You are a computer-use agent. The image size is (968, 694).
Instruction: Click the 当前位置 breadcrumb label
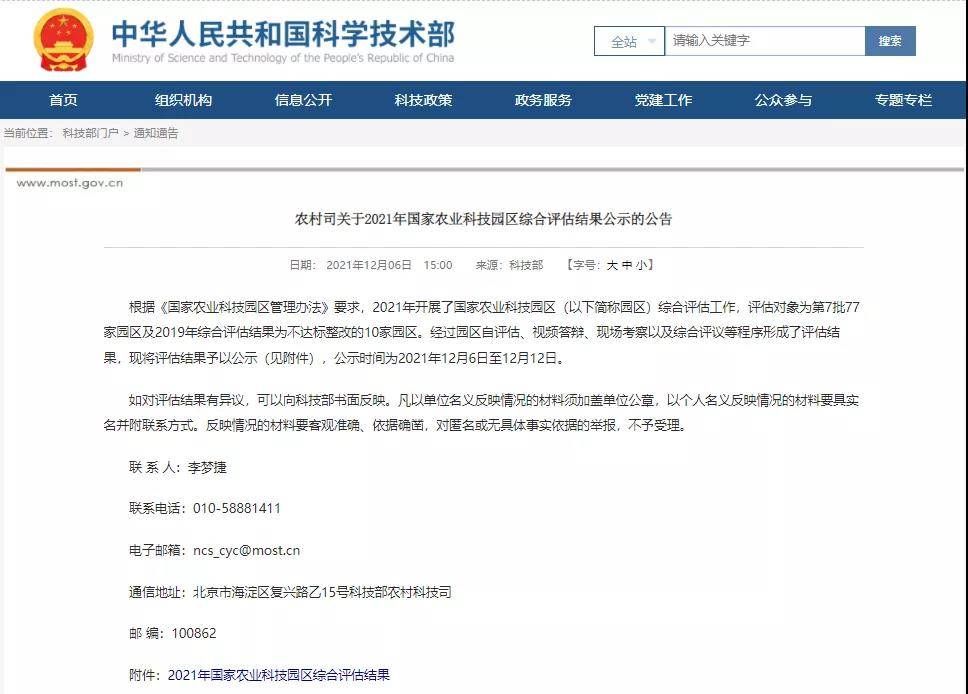coord(28,133)
